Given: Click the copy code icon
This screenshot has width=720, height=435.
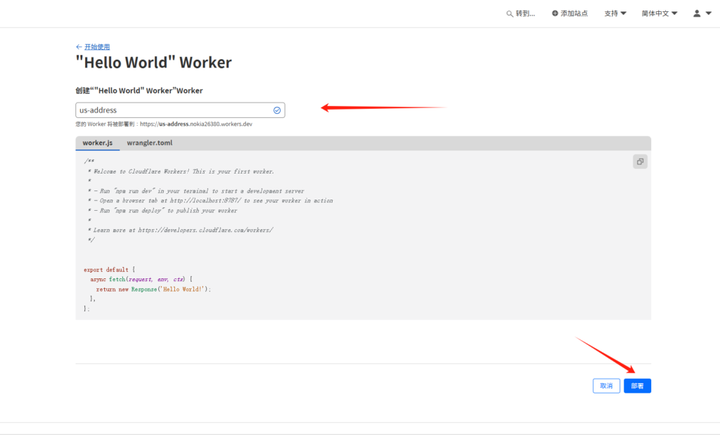Looking at the screenshot, I should pos(640,162).
